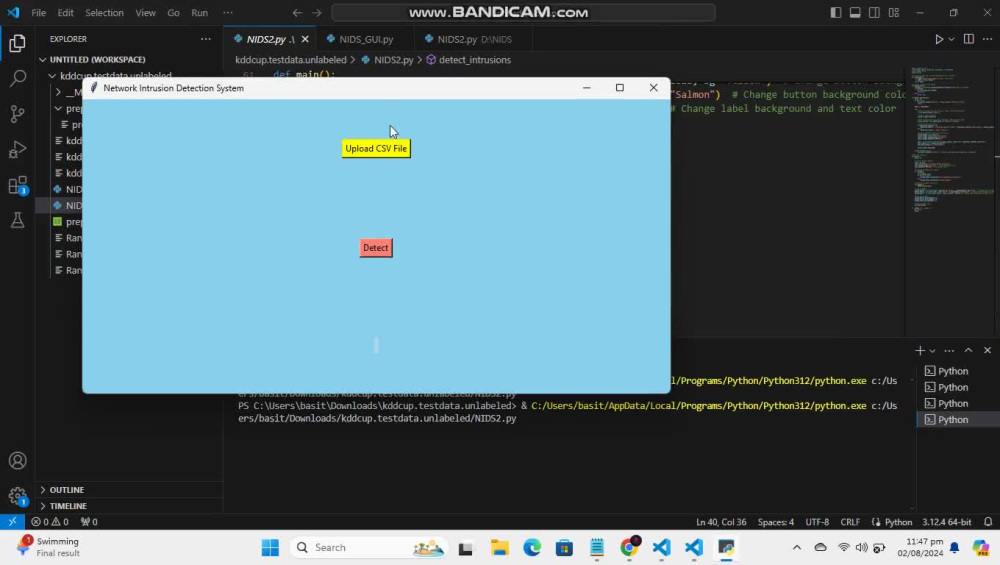Open Microsoft Edge from taskbar

532,547
